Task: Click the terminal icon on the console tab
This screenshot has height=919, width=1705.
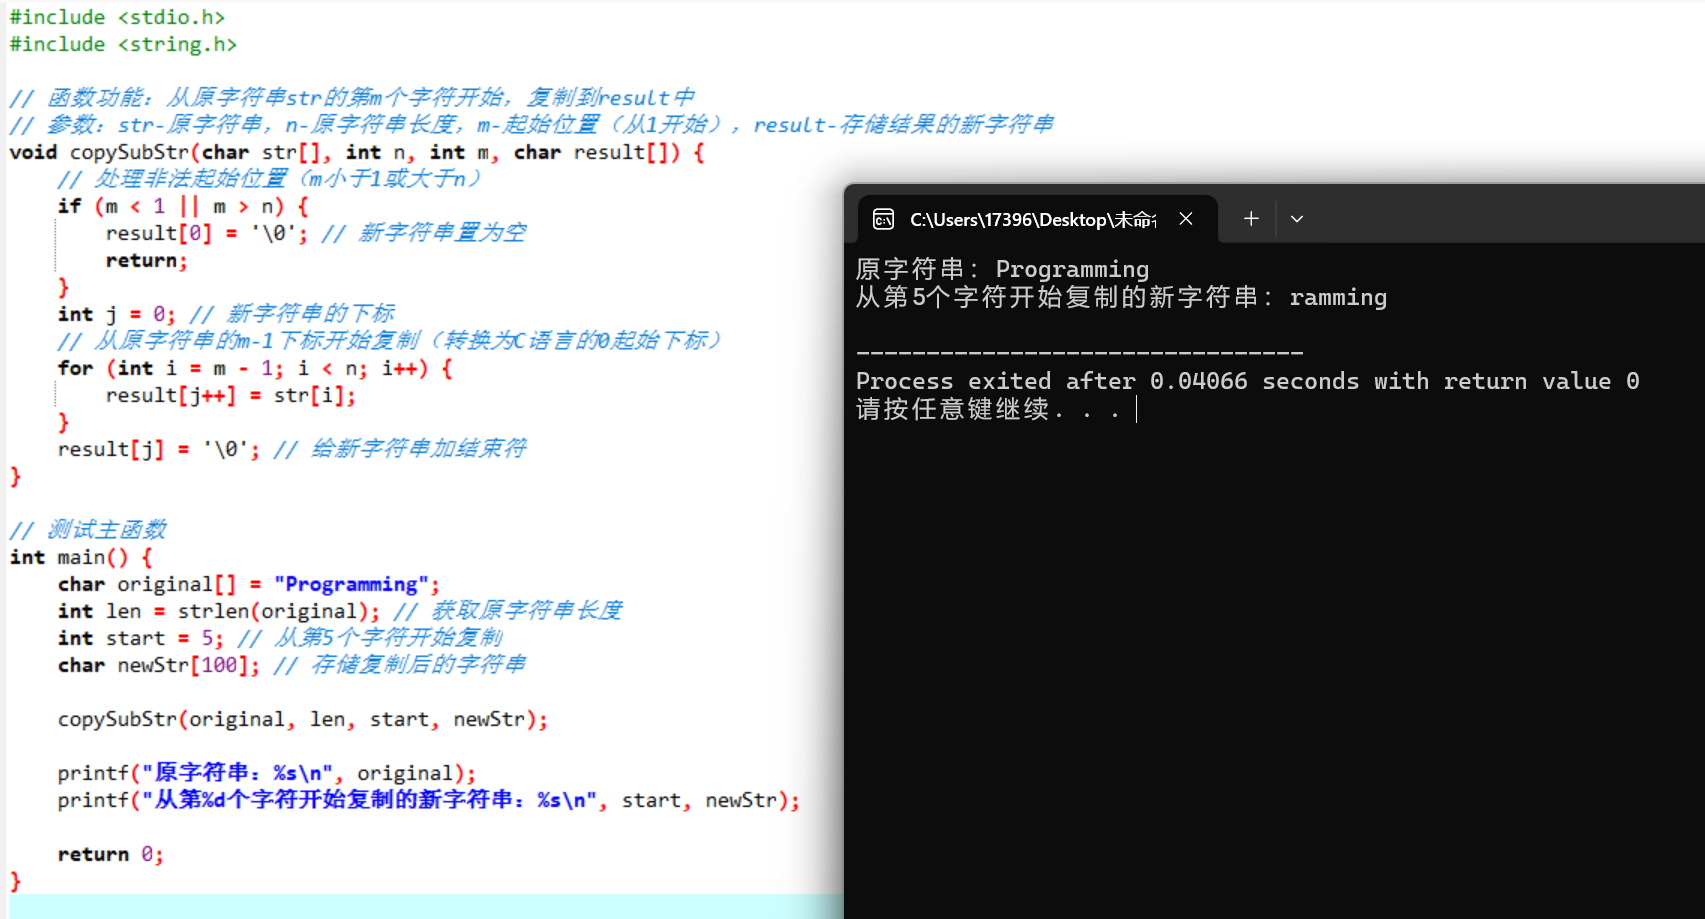Action: (883, 219)
